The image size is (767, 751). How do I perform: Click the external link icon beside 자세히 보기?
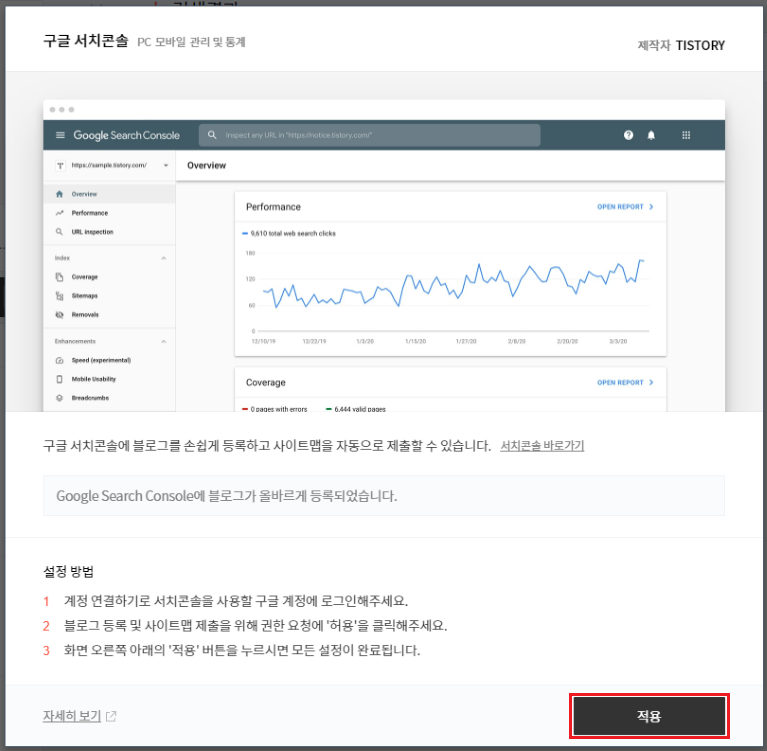[x=112, y=716]
